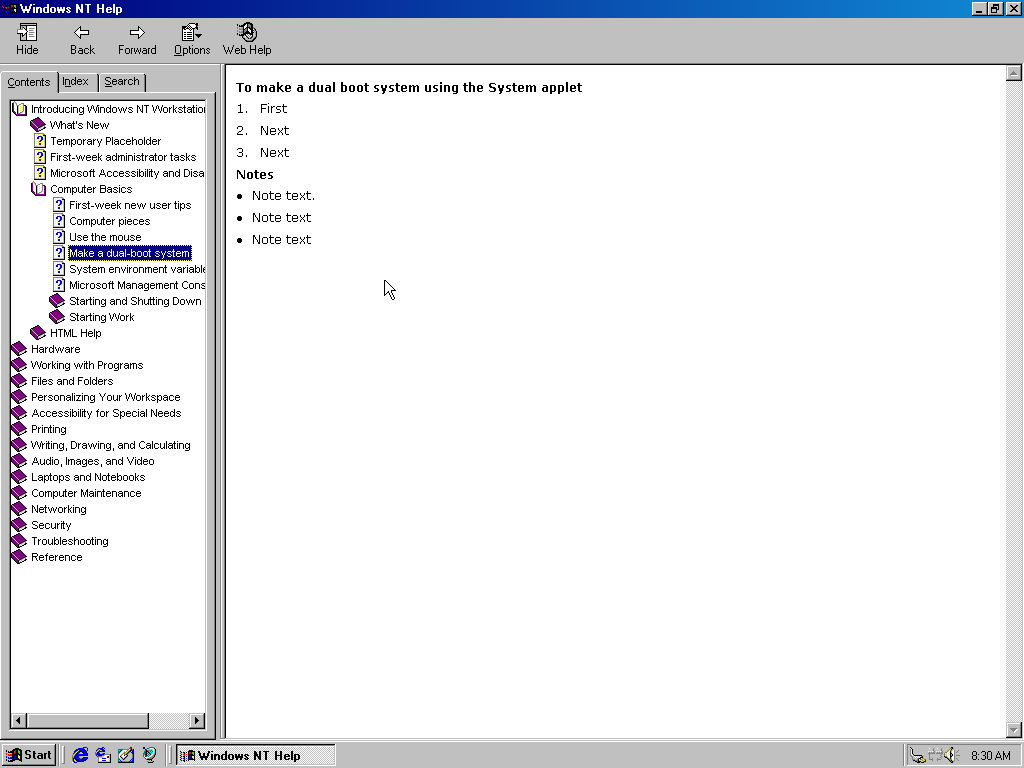Viewport: 1024px width, 768px height.
Task: Click the open book icon beside Introducing Windows NT Workstation
Action: 20,109
